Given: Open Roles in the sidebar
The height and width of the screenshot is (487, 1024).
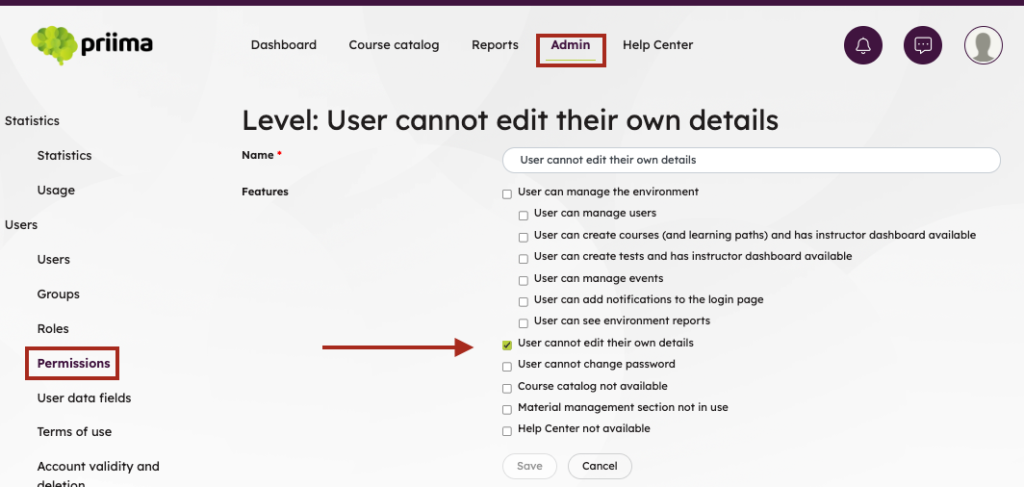Looking at the screenshot, I should point(53,328).
